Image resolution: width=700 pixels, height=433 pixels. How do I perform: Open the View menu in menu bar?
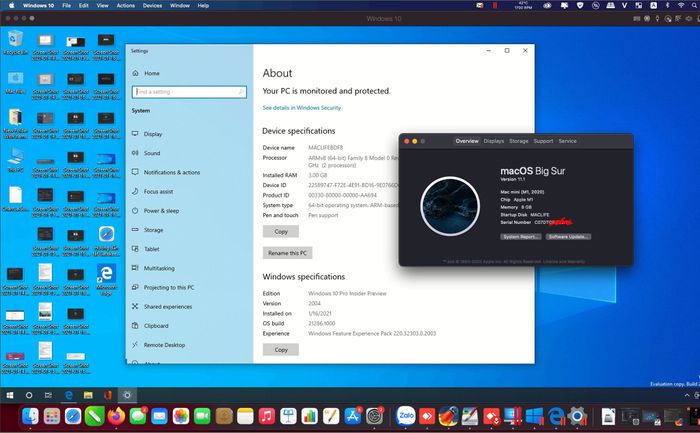coord(102,5)
